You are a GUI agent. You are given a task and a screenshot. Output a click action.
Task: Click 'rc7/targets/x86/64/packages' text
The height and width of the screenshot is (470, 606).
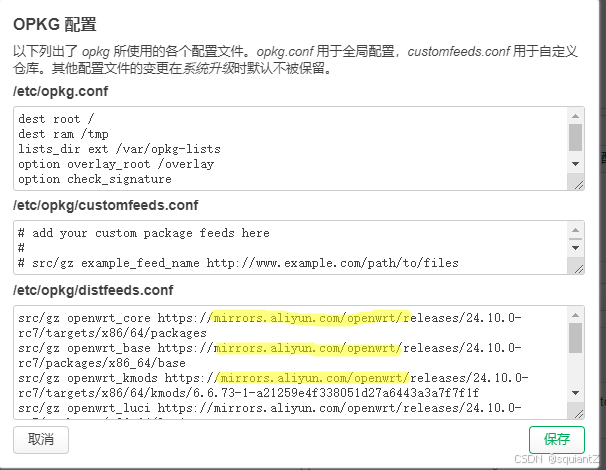point(112,333)
